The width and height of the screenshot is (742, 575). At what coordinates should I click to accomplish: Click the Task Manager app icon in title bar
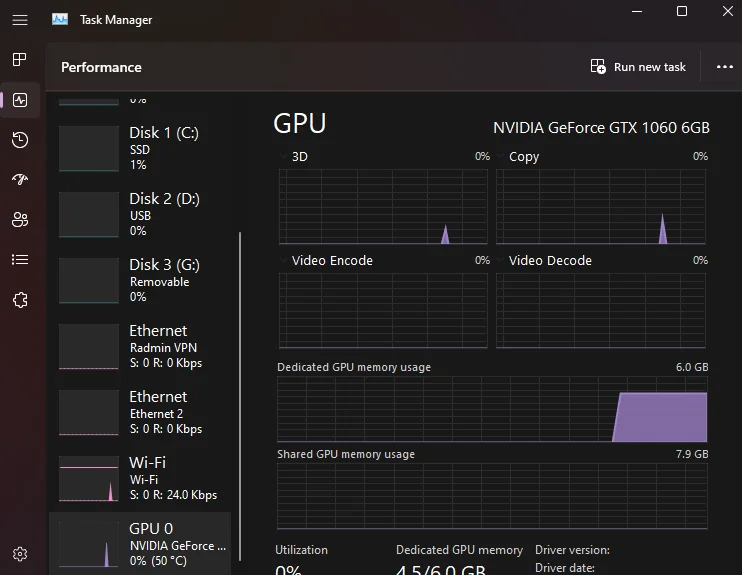60,19
